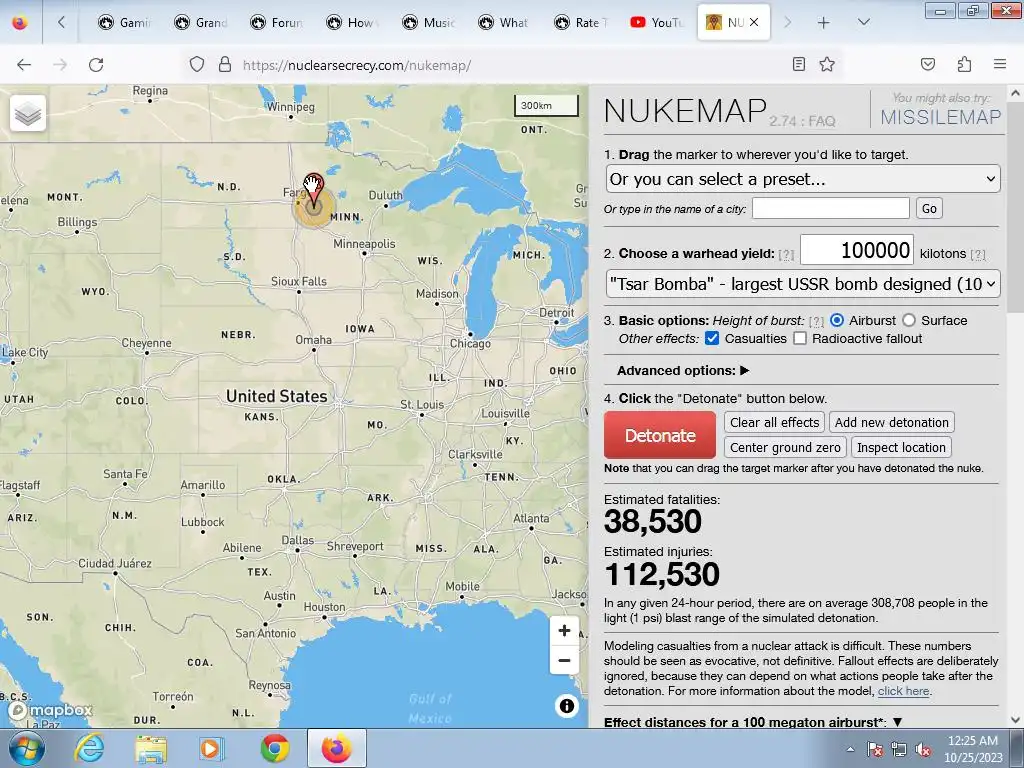1024x768 pixels.
Task: Expand the Advanced options section
Action: (683, 371)
